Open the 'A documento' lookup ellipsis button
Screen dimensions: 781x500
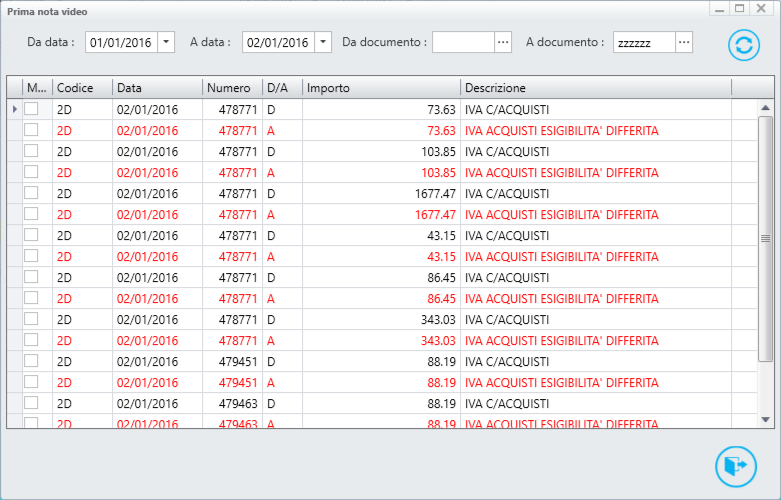[684, 42]
